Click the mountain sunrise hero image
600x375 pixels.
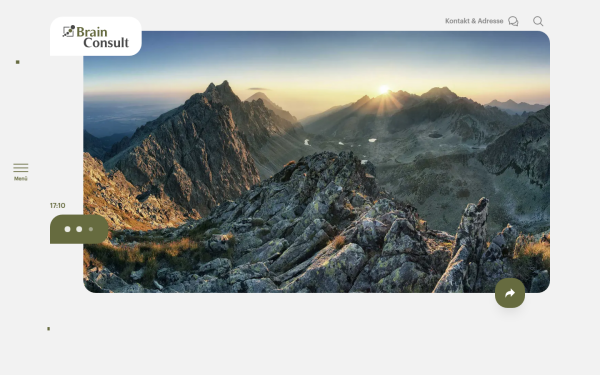pyautogui.click(x=316, y=162)
